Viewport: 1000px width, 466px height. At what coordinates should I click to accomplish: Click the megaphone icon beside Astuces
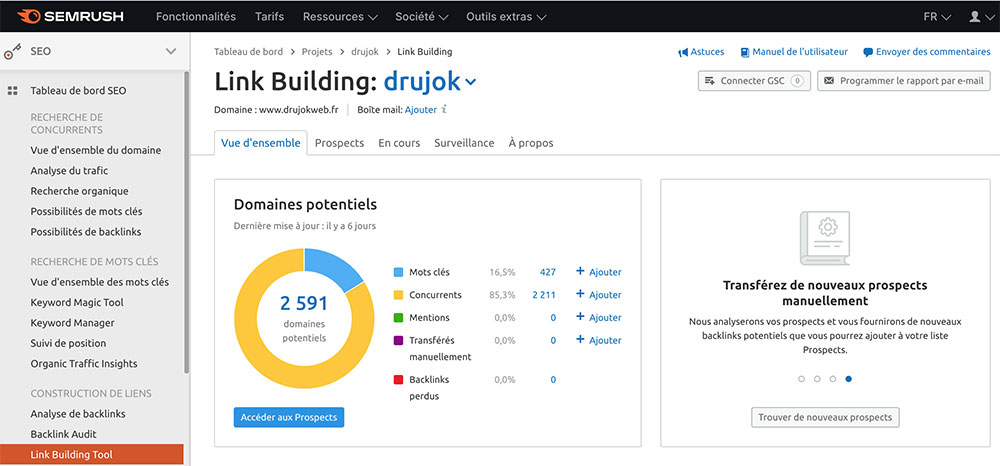coord(683,52)
